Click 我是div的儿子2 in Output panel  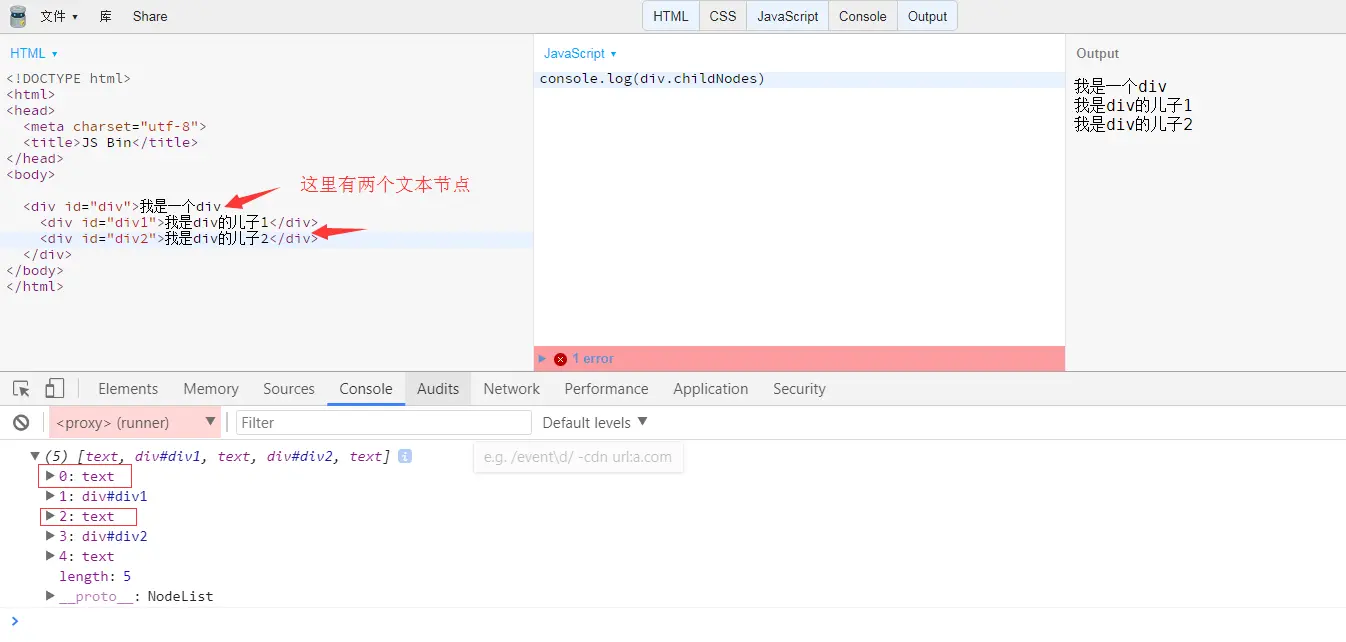coord(1133,124)
